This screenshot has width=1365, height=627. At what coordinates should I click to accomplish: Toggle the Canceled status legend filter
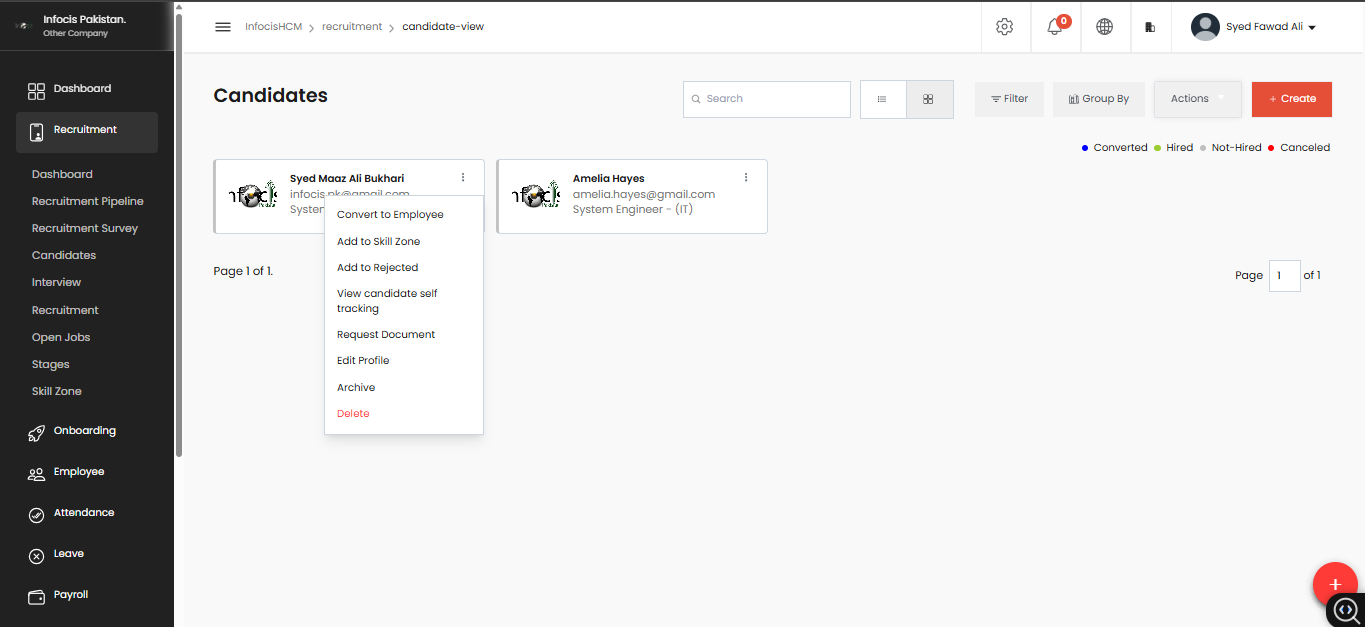(1297, 147)
